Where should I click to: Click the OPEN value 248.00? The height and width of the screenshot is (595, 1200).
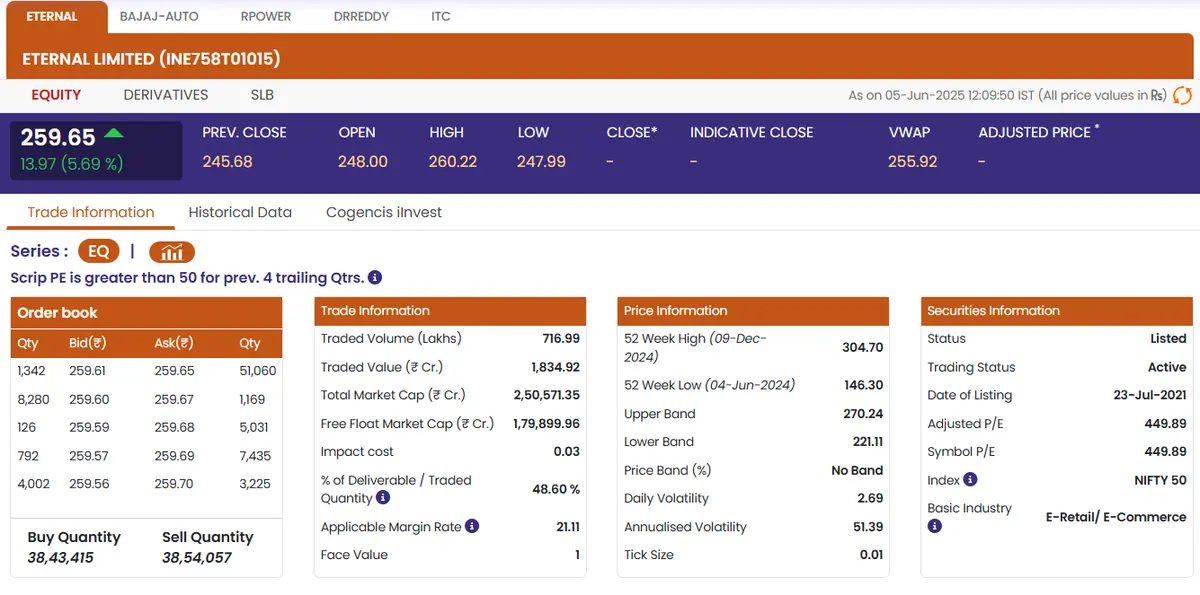363,161
